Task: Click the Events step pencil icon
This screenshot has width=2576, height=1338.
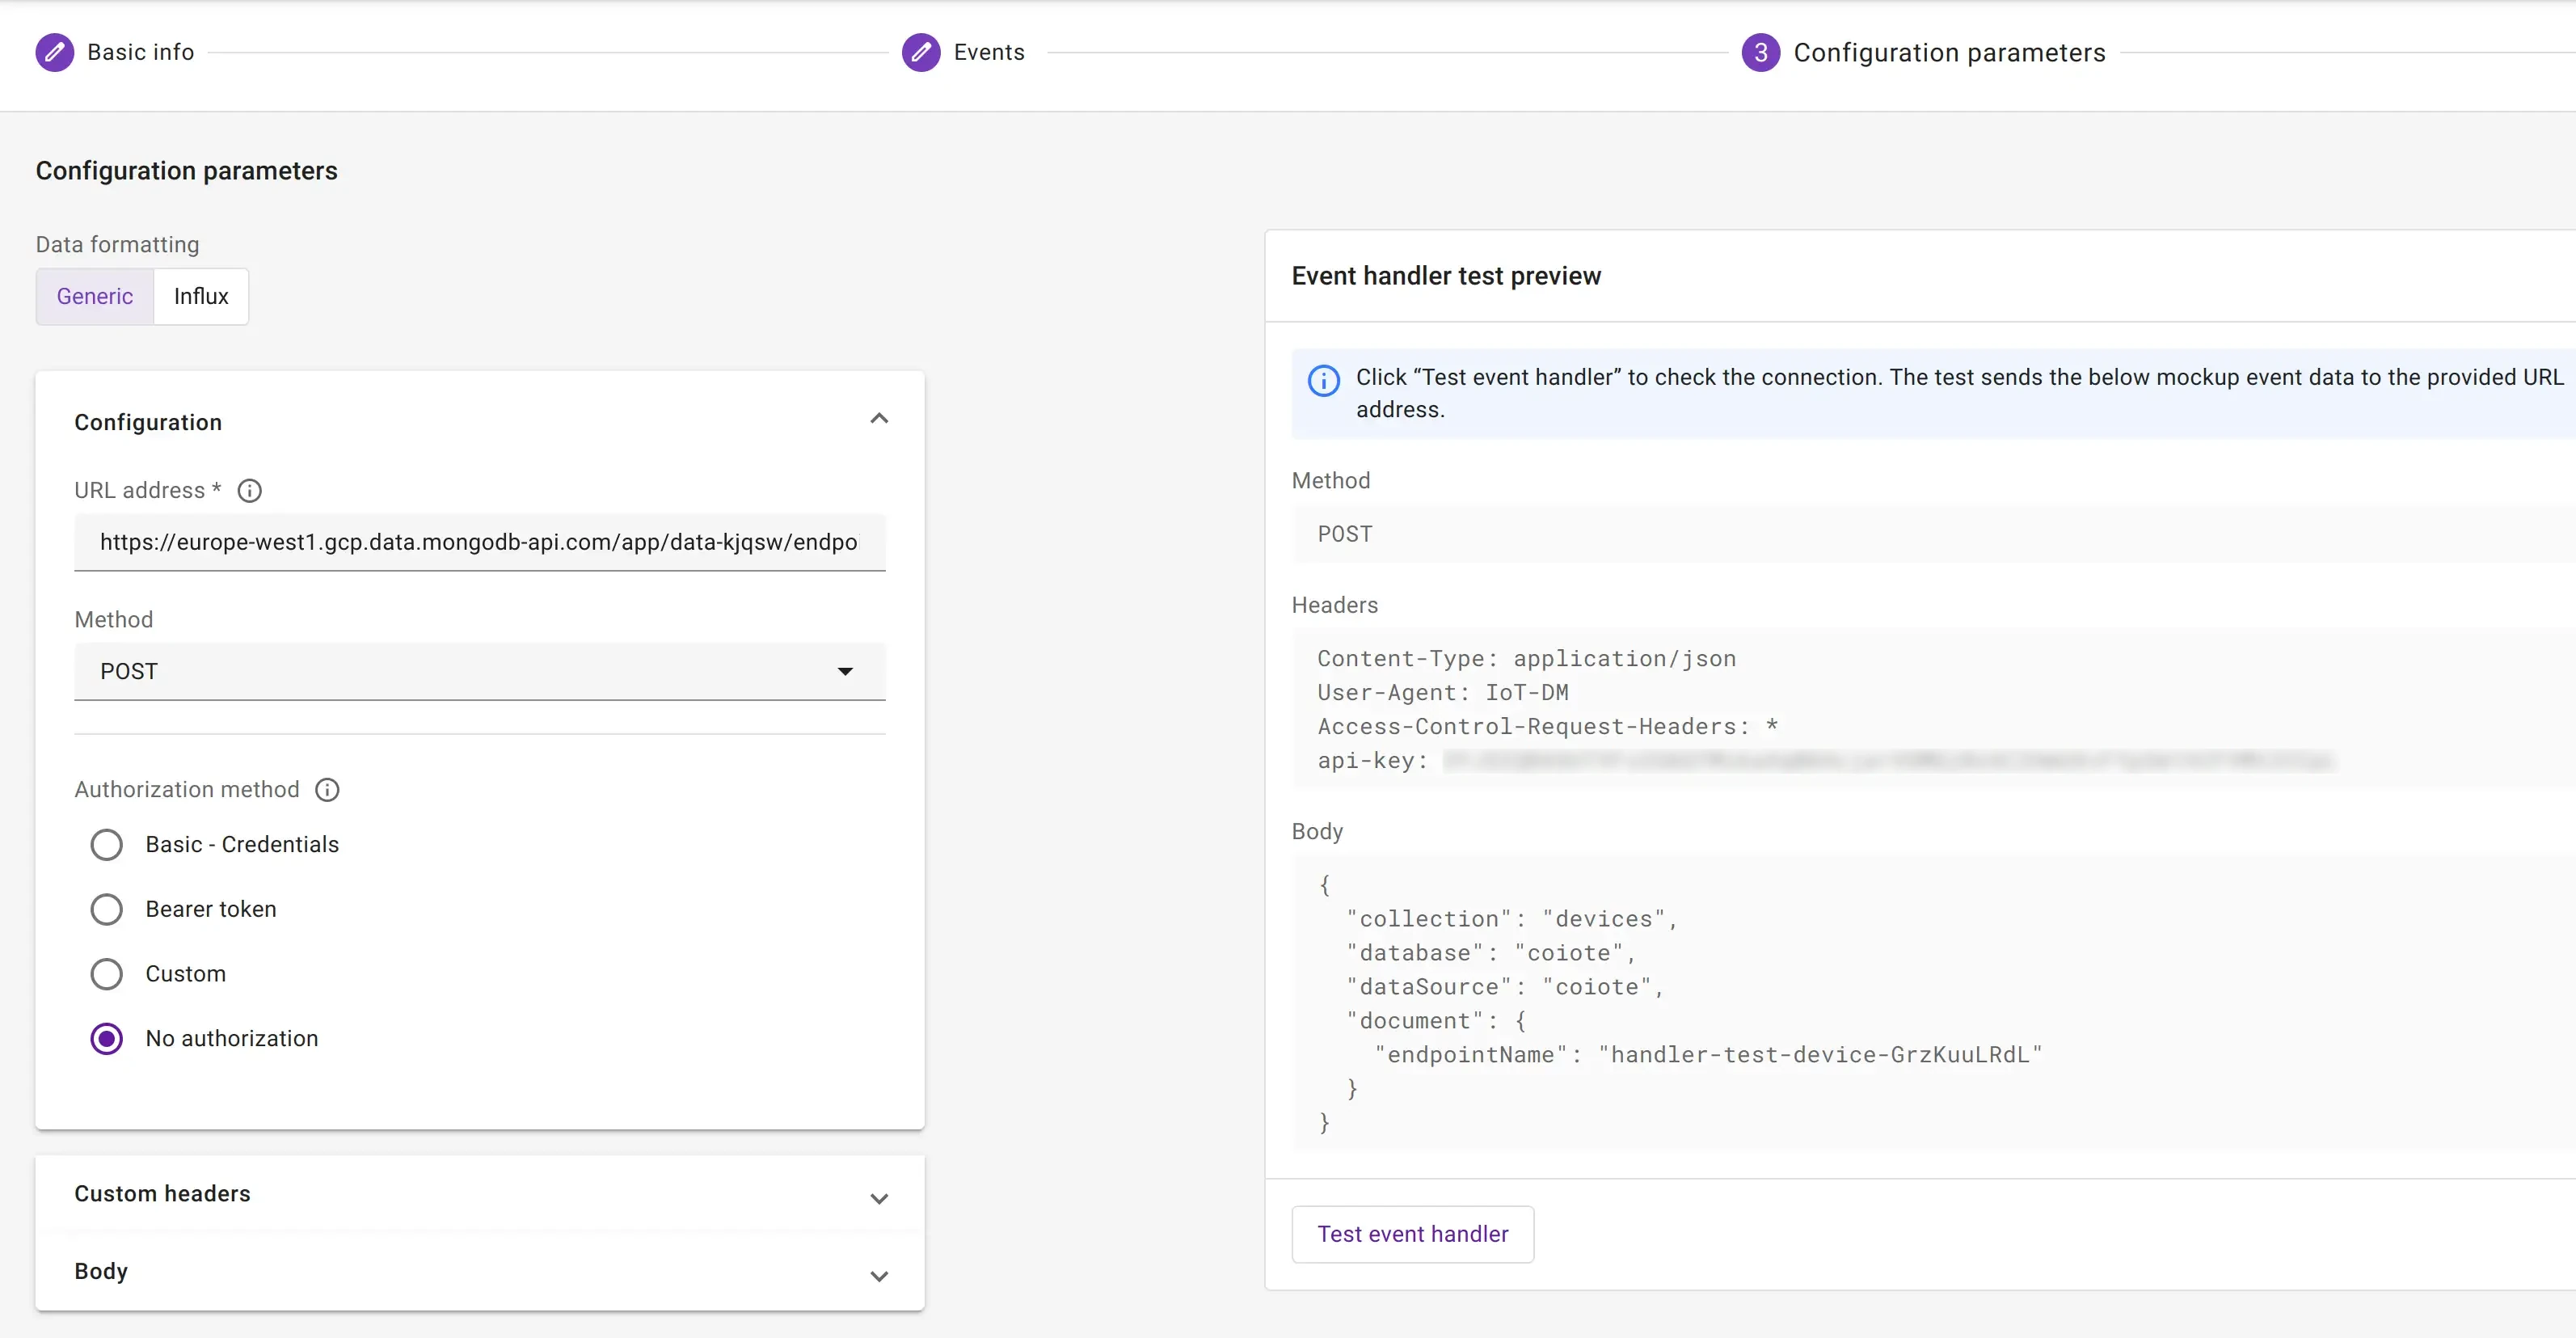Action: coord(921,52)
